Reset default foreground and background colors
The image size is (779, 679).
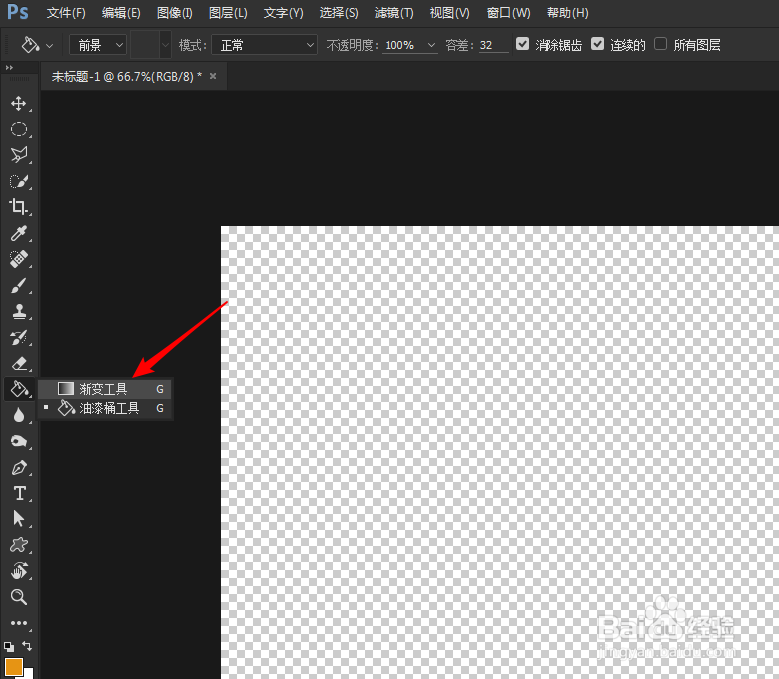click(9, 646)
